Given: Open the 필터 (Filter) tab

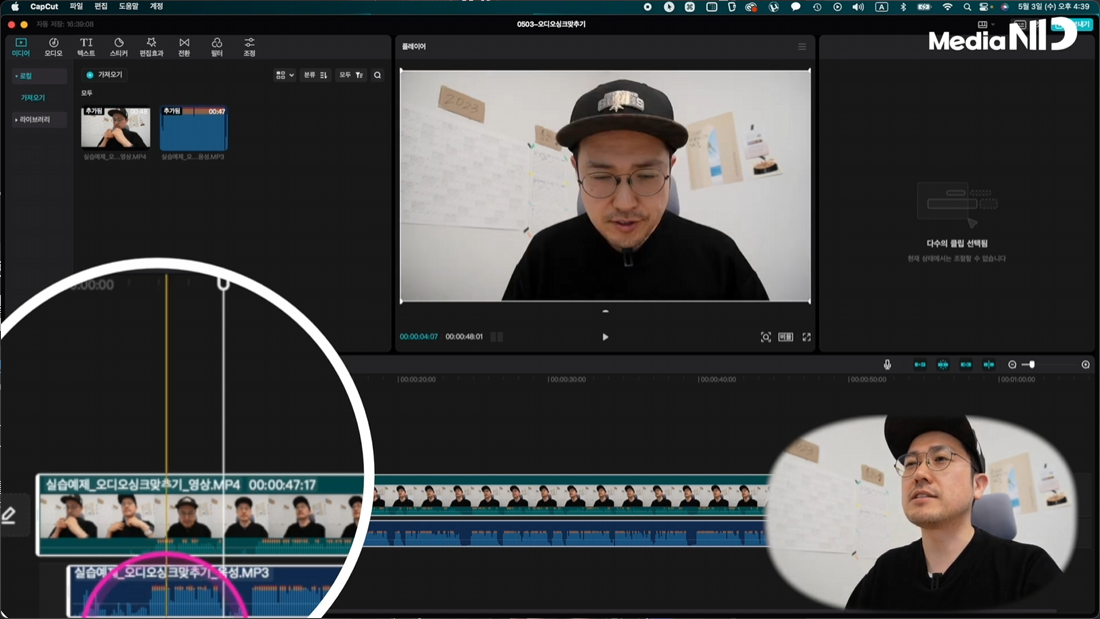Looking at the screenshot, I should (x=217, y=47).
